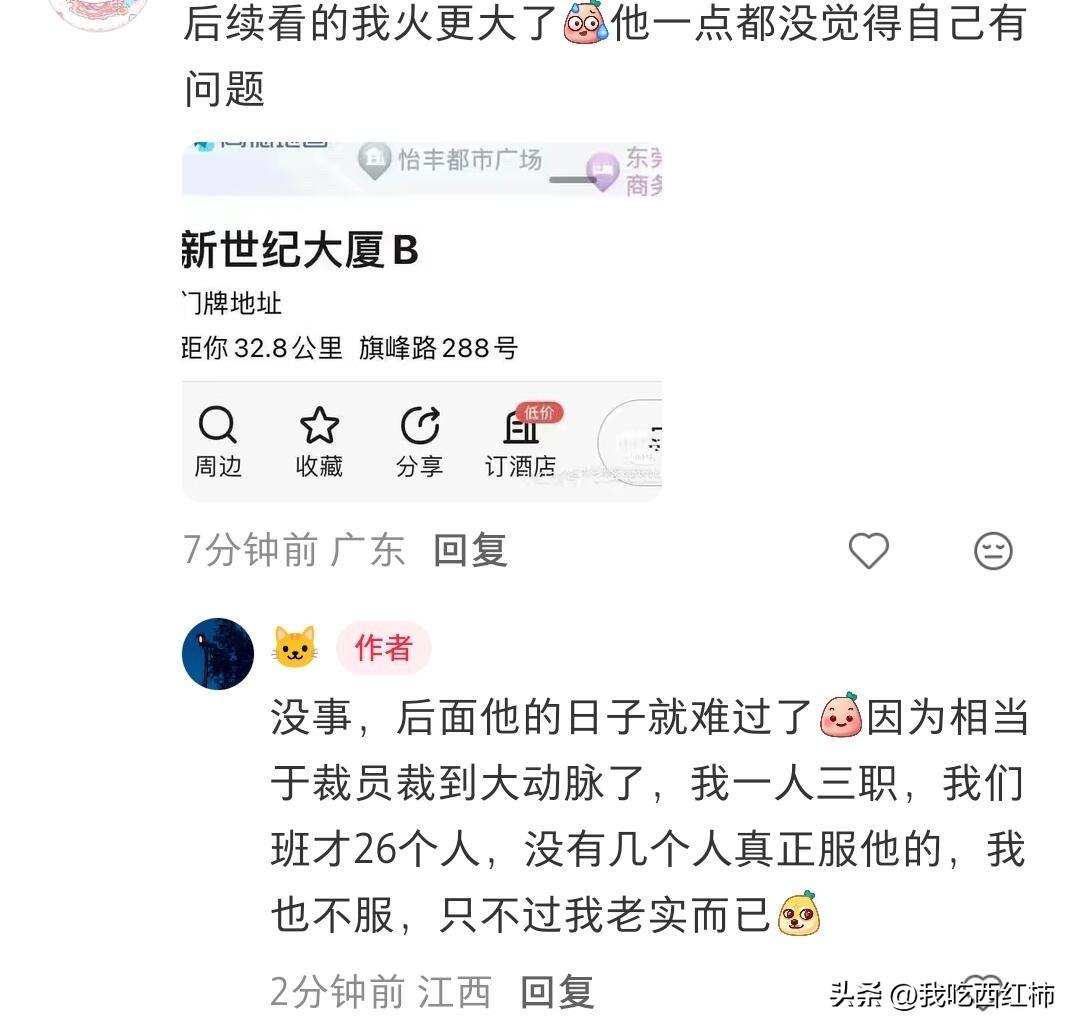
Task: Tap the 头条 @我吃西红柿 watermark
Action: pyautogui.click(x=942, y=995)
